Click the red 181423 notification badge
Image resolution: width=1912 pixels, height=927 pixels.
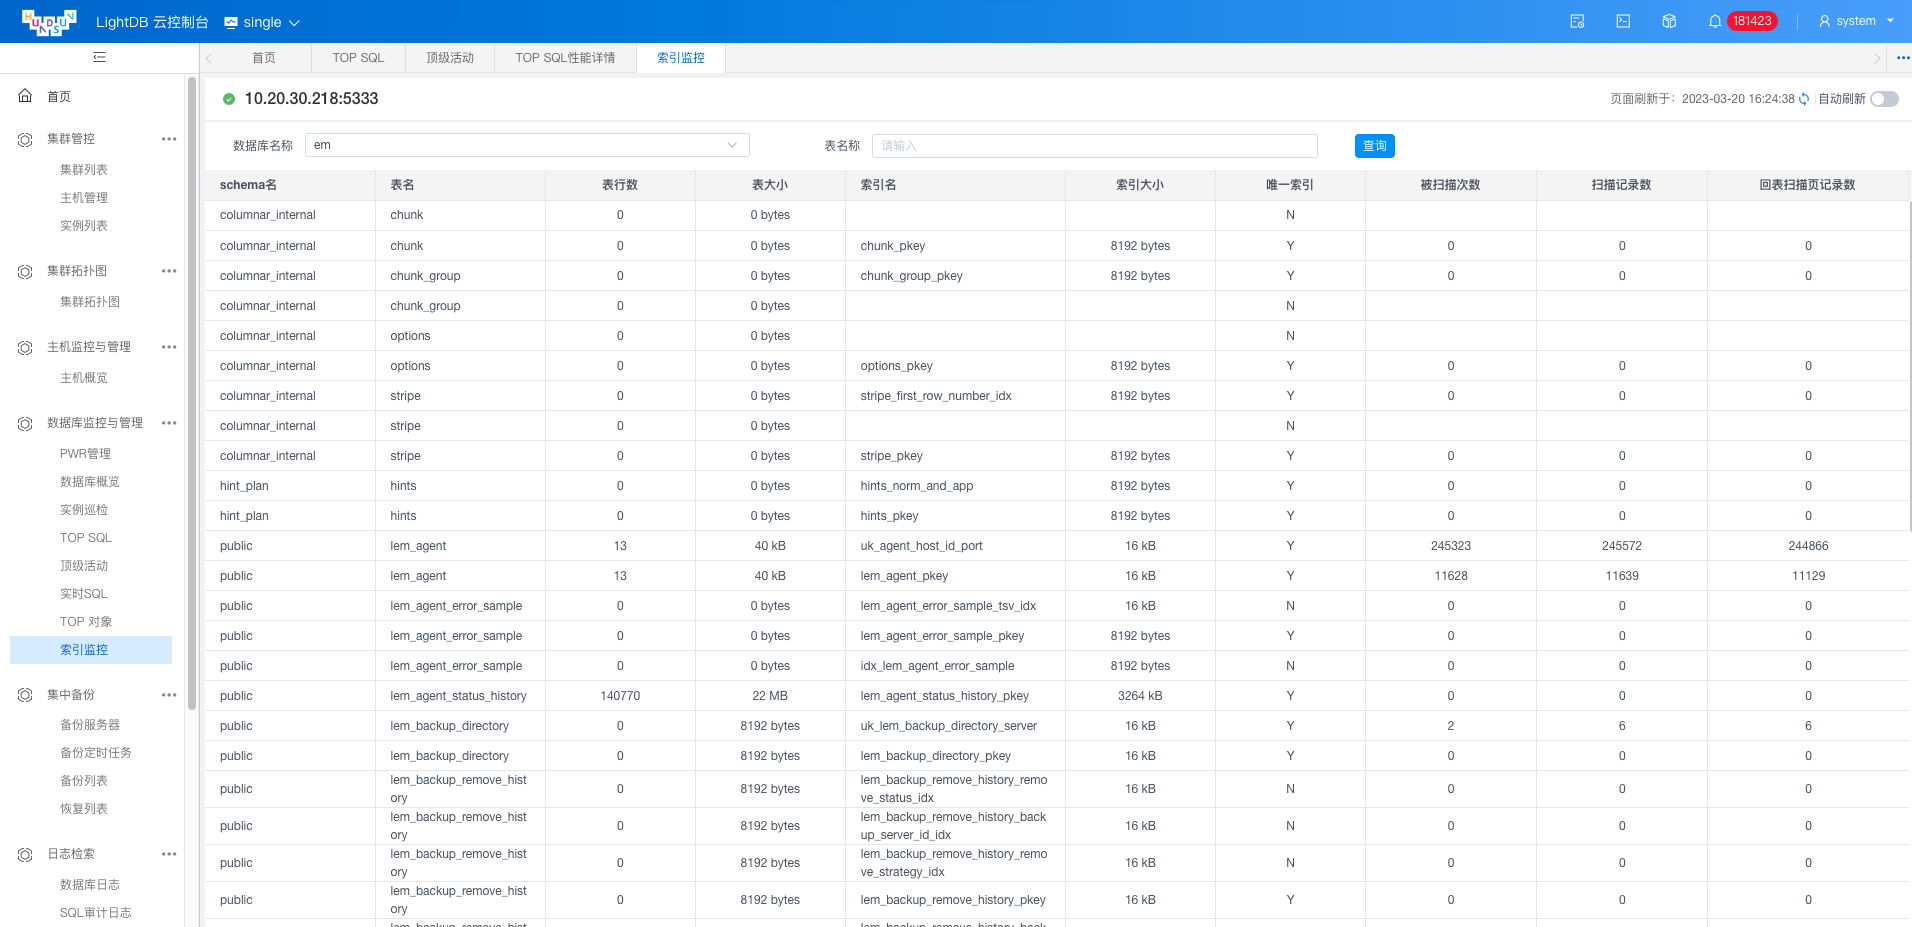pyautogui.click(x=1752, y=21)
